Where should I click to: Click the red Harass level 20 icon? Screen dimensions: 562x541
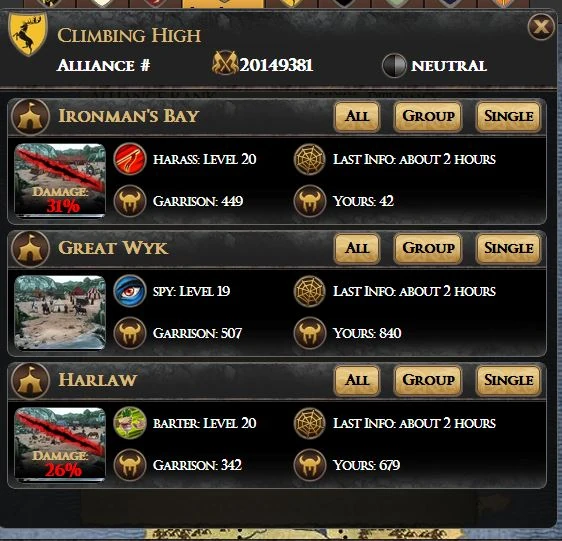pos(130,159)
